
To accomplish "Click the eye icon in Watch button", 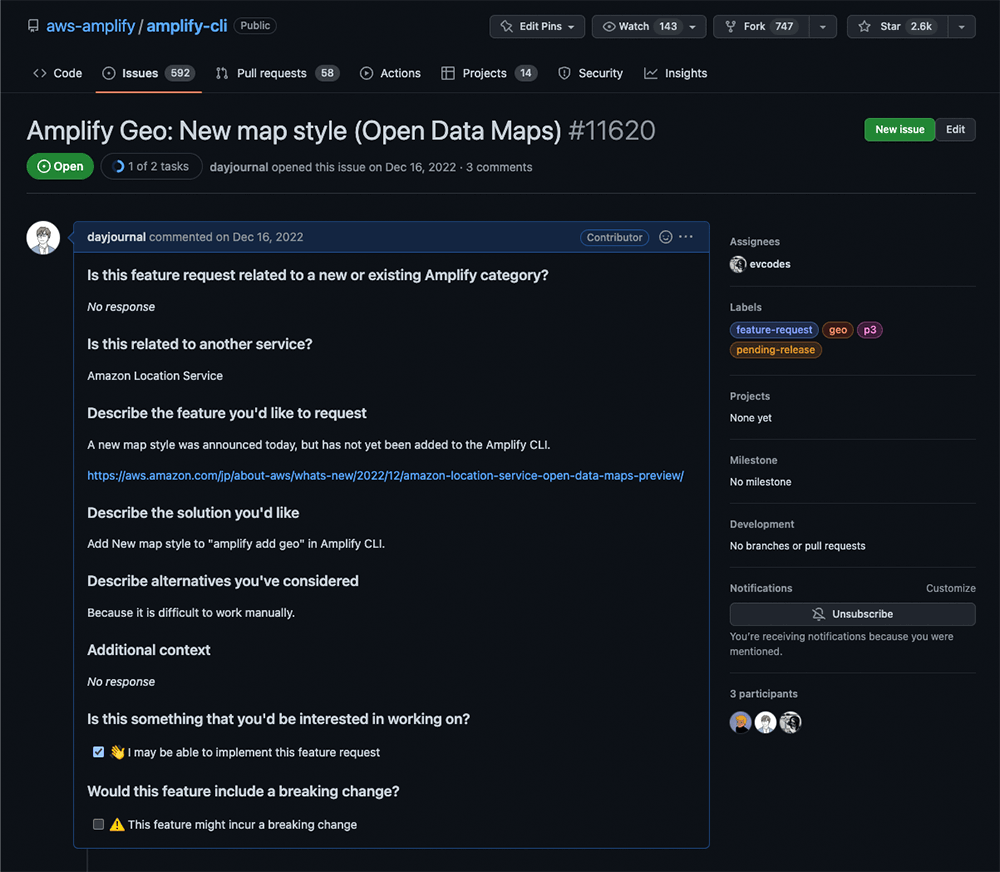I will [608, 26].
